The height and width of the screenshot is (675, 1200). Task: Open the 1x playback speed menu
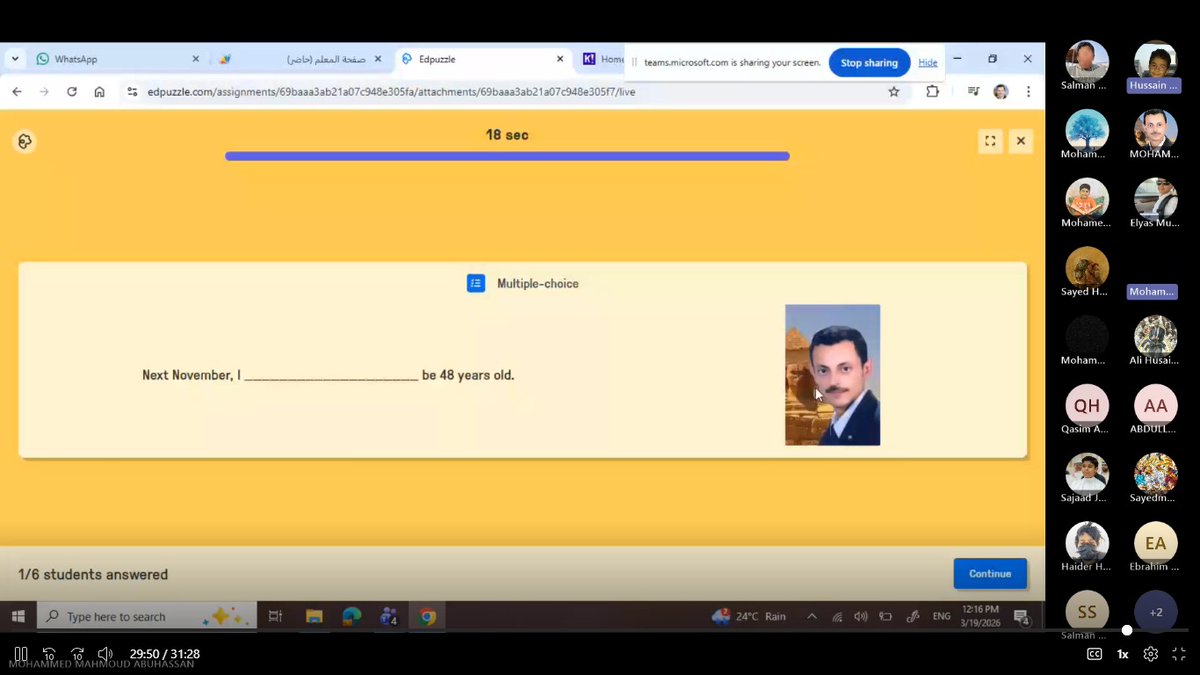(1122, 654)
